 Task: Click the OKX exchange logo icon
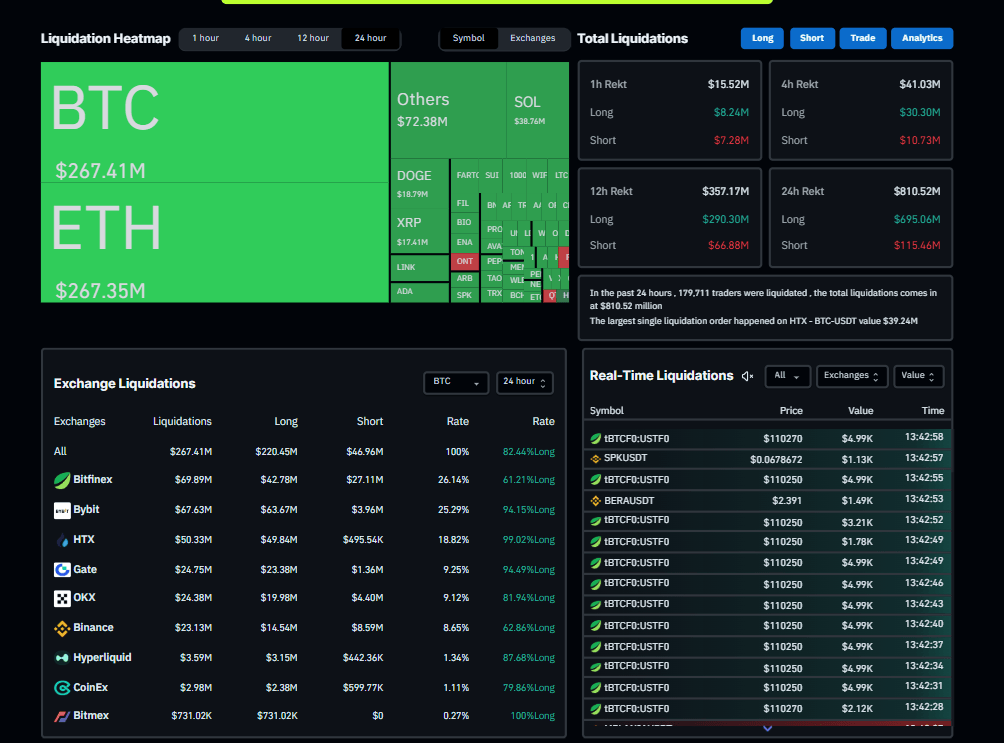coord(62,598)
